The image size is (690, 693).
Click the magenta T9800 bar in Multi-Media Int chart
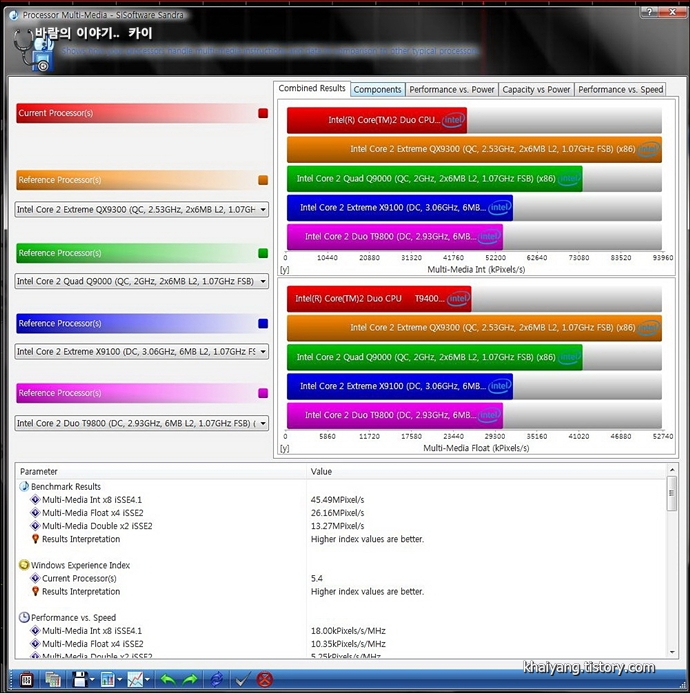[x=395, y=237]
